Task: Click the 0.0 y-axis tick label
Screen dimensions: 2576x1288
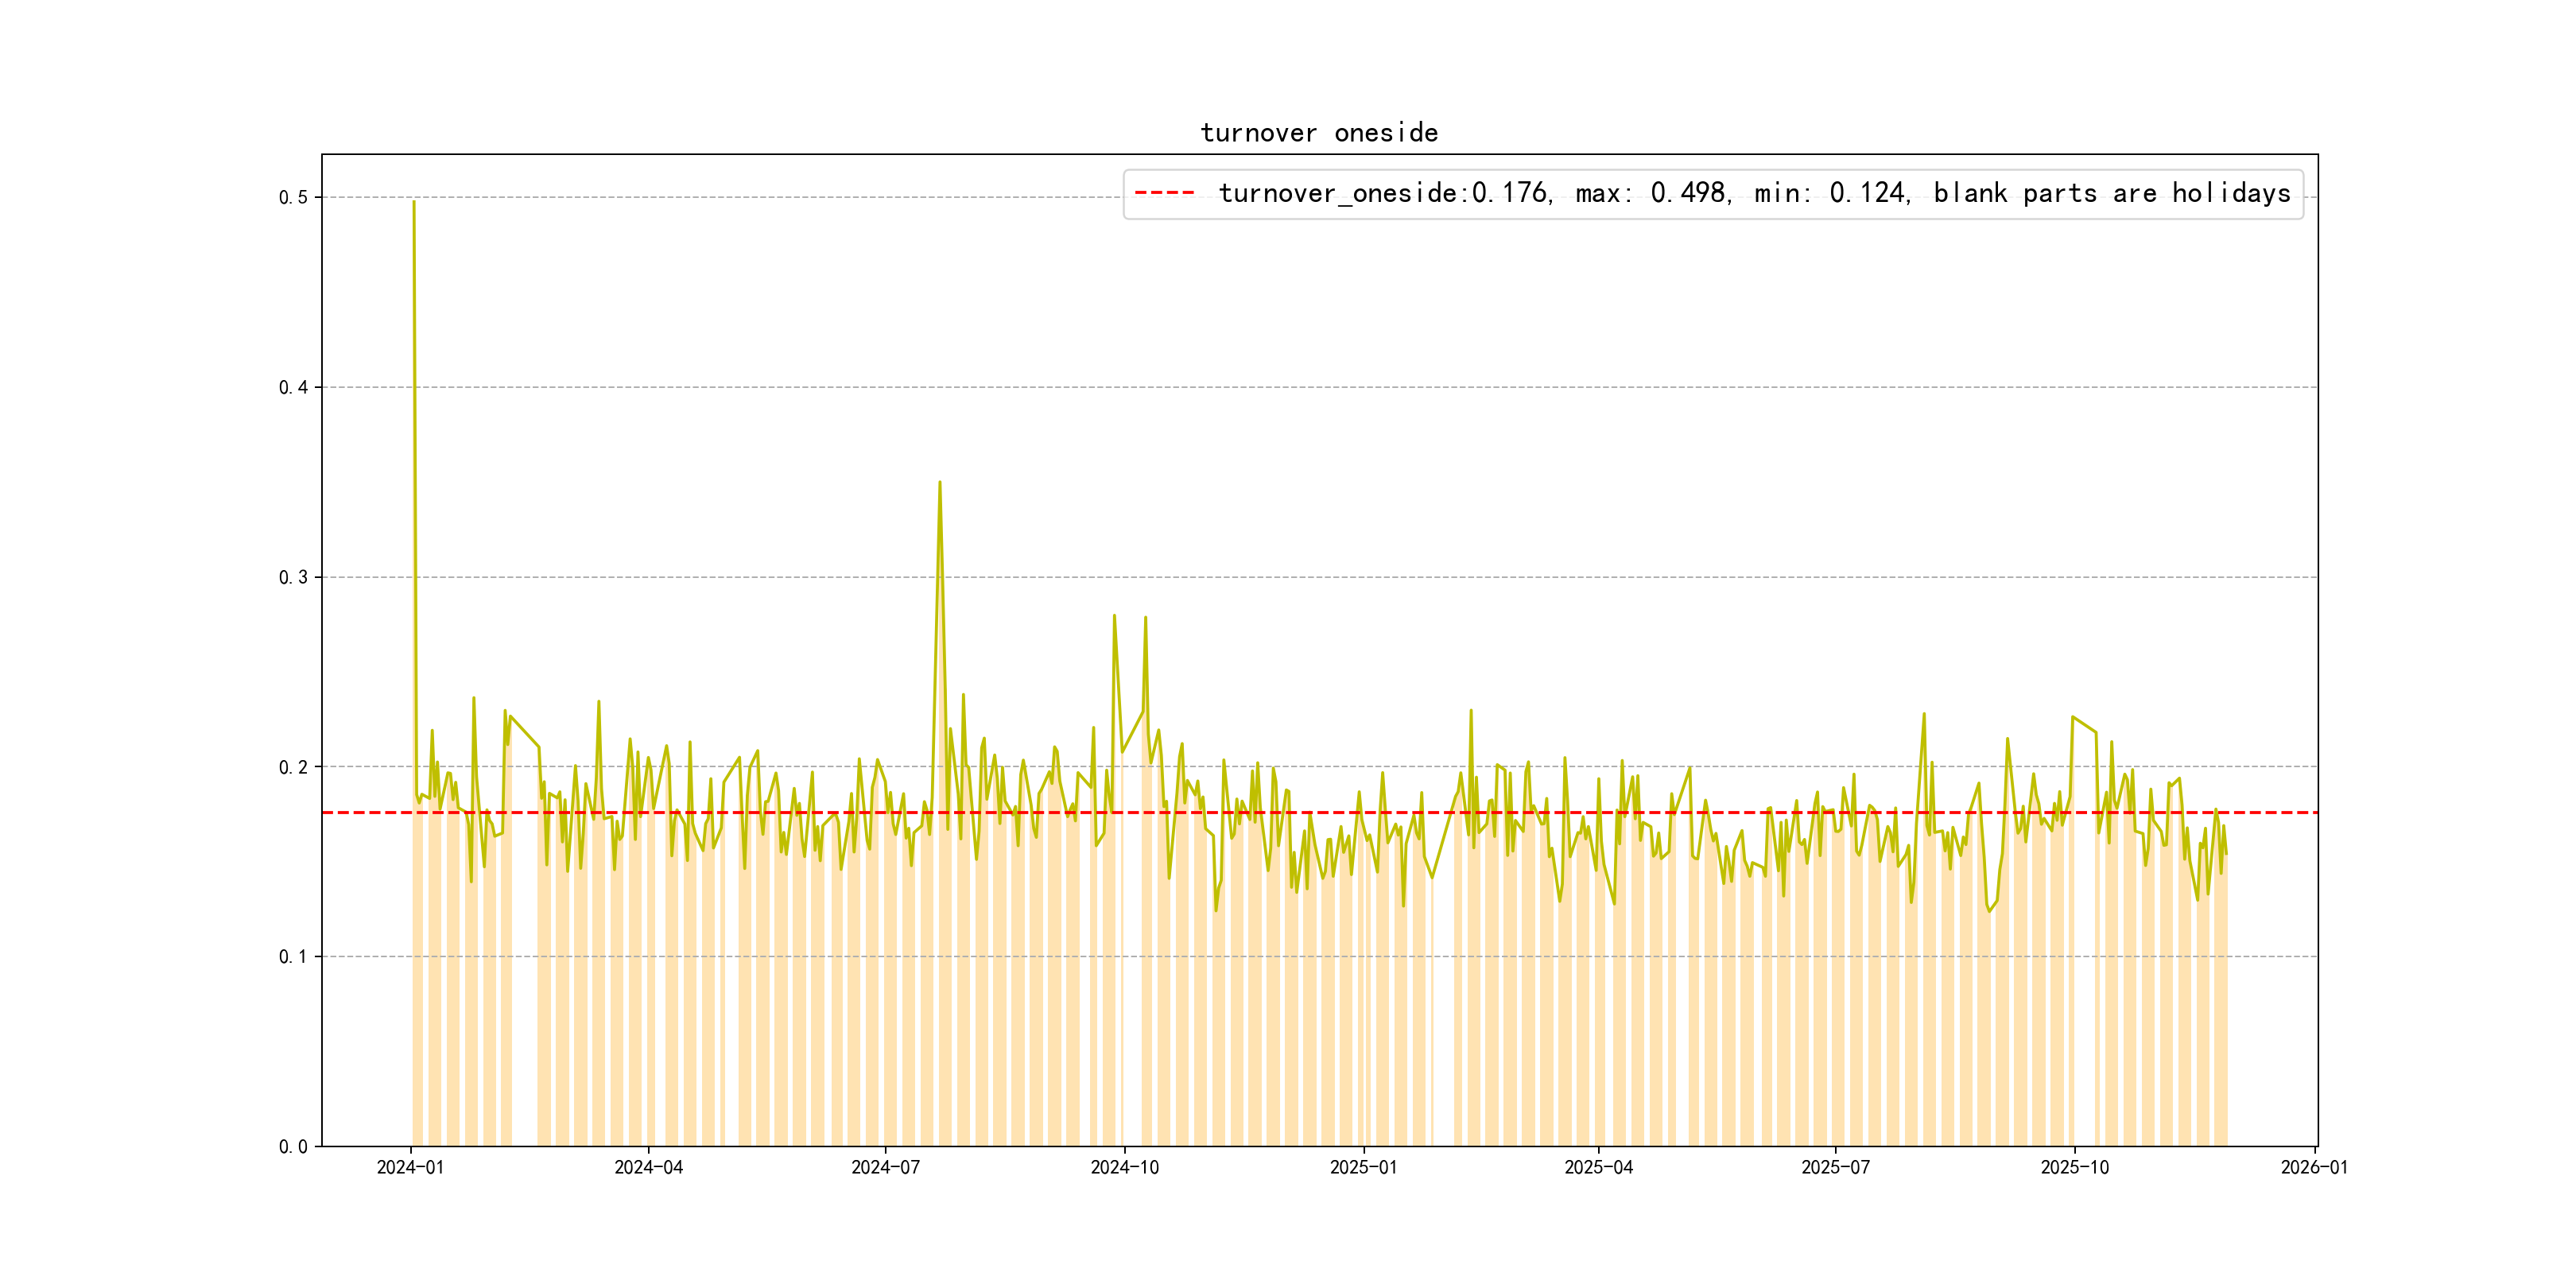Action: 292,1146
